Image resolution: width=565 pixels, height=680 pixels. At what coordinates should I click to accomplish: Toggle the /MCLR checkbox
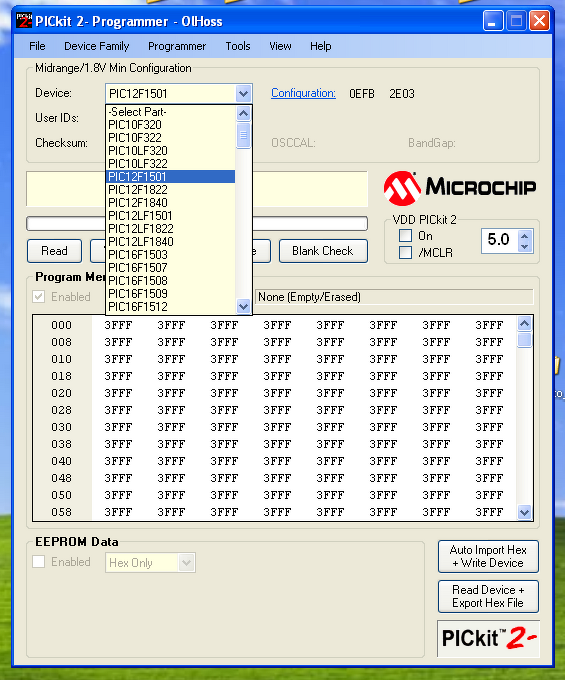point(405,252)
